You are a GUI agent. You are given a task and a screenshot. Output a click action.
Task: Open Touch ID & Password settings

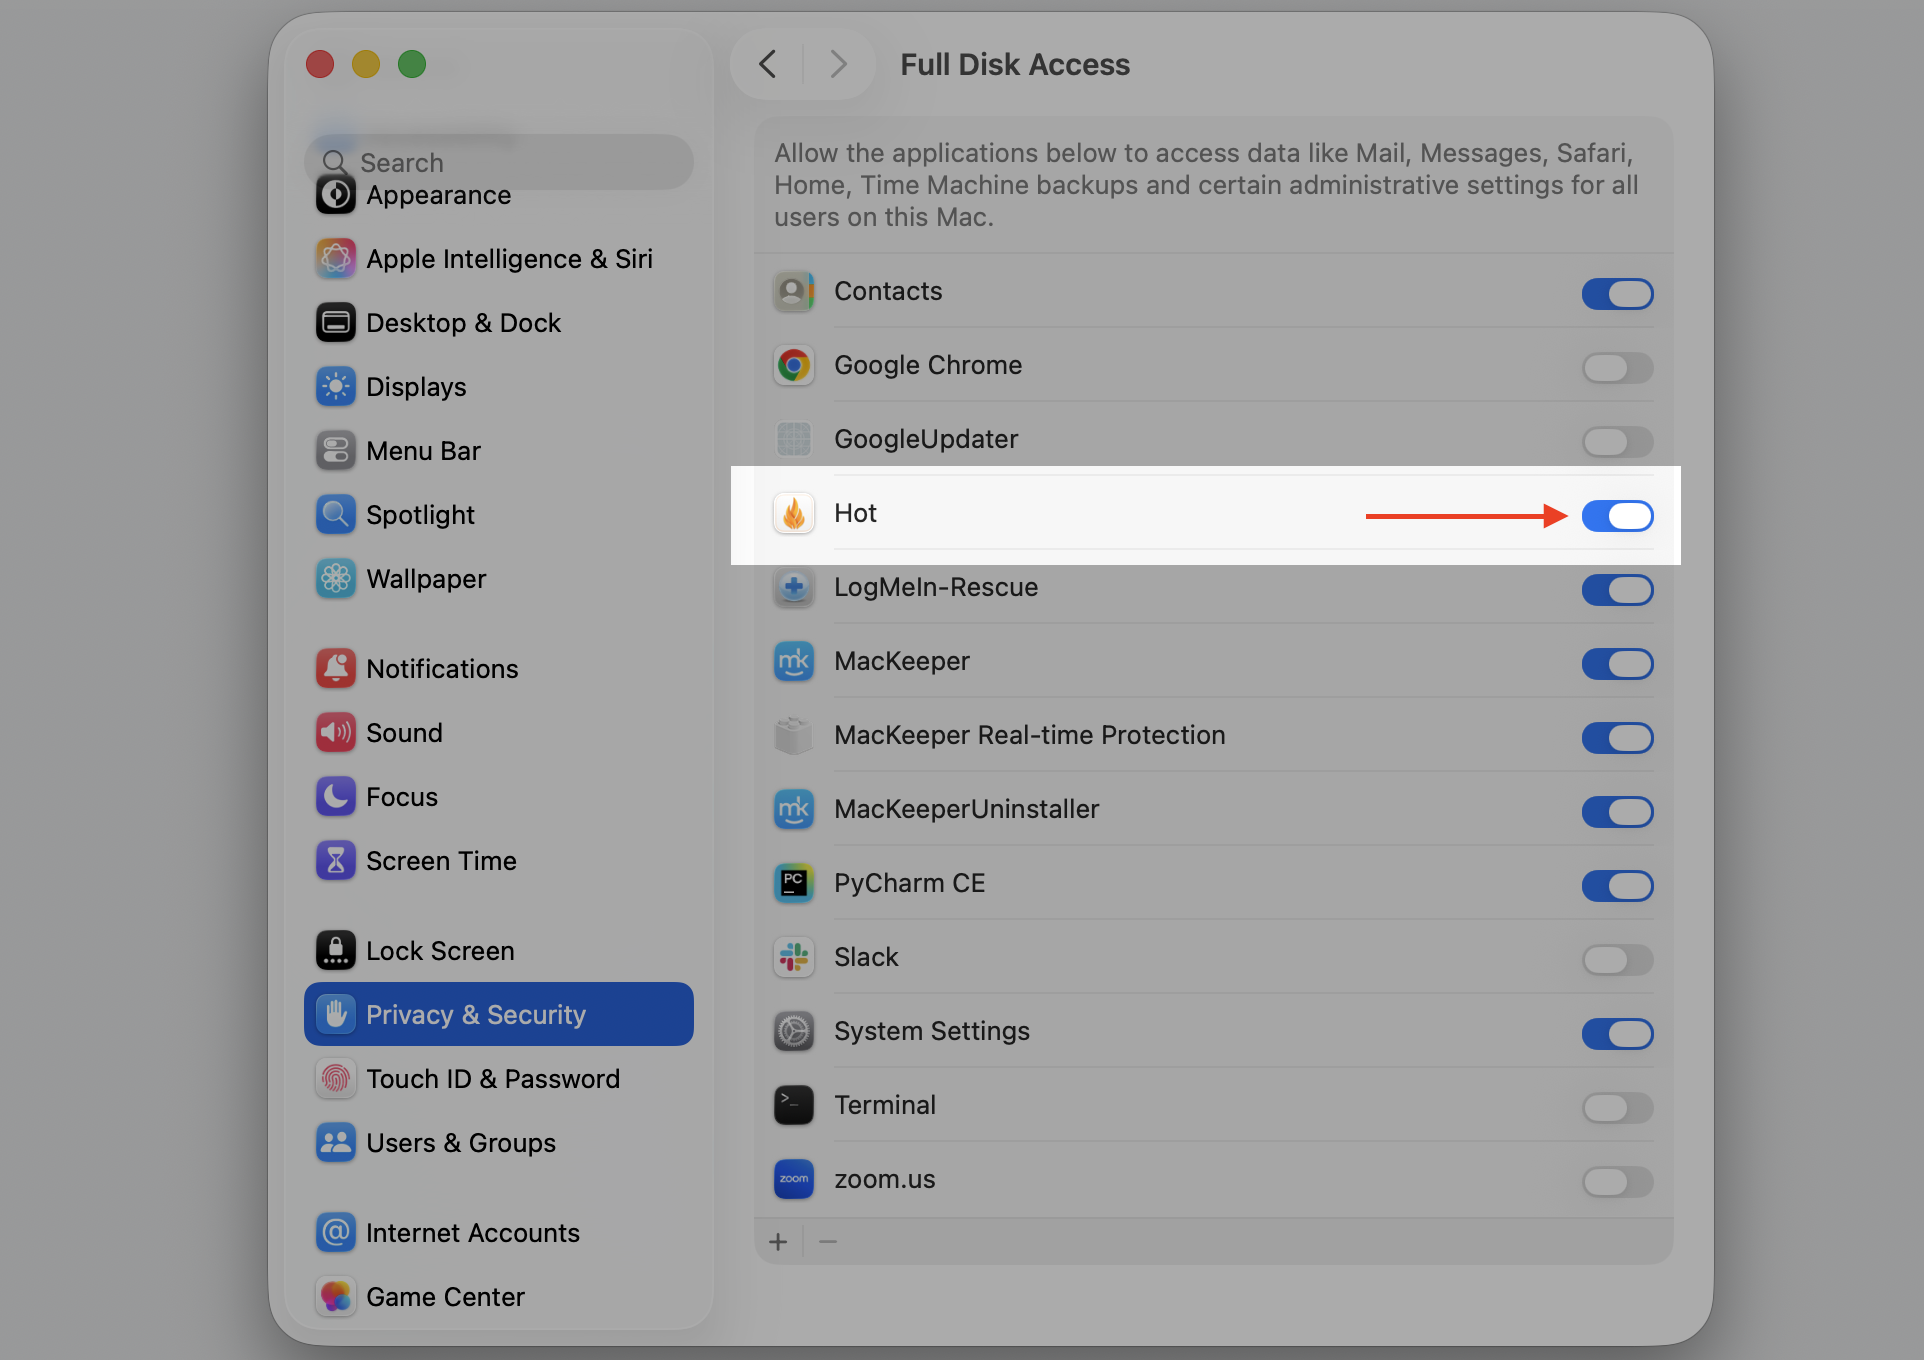498,1079
